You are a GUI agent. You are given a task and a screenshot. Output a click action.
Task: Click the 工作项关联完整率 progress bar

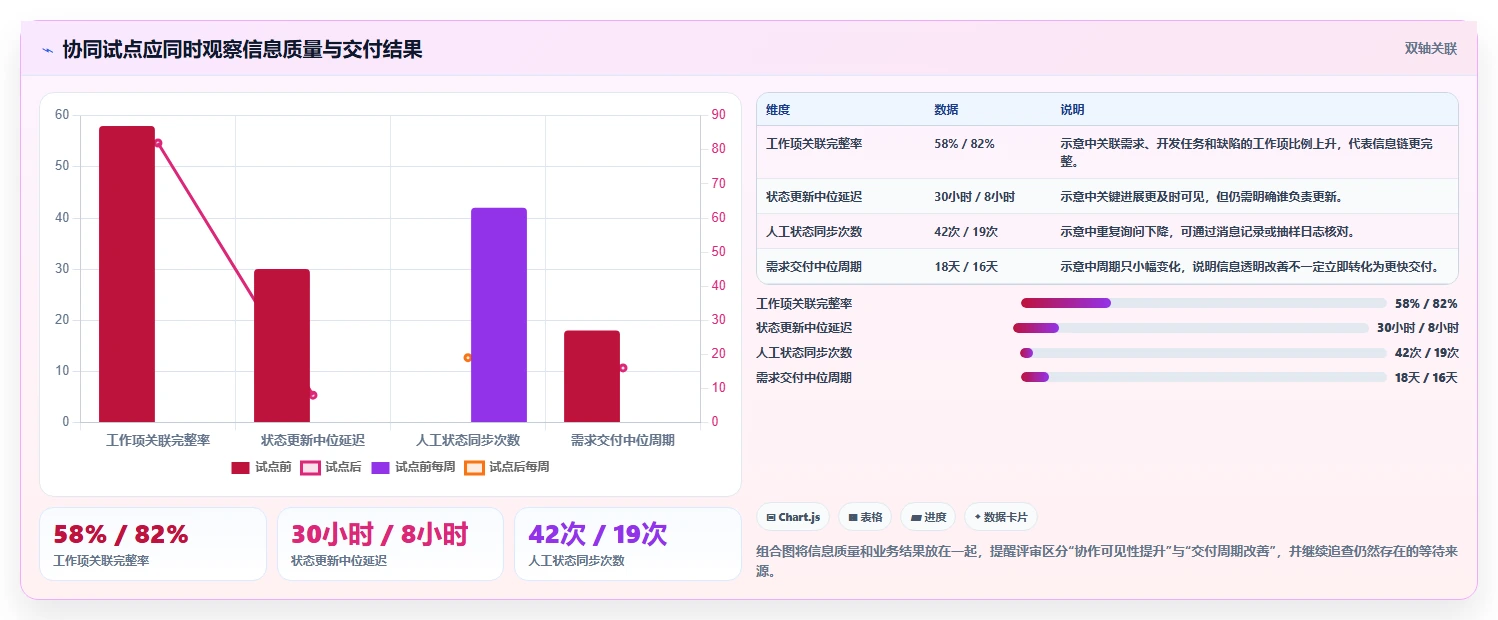click(1203, 303)
